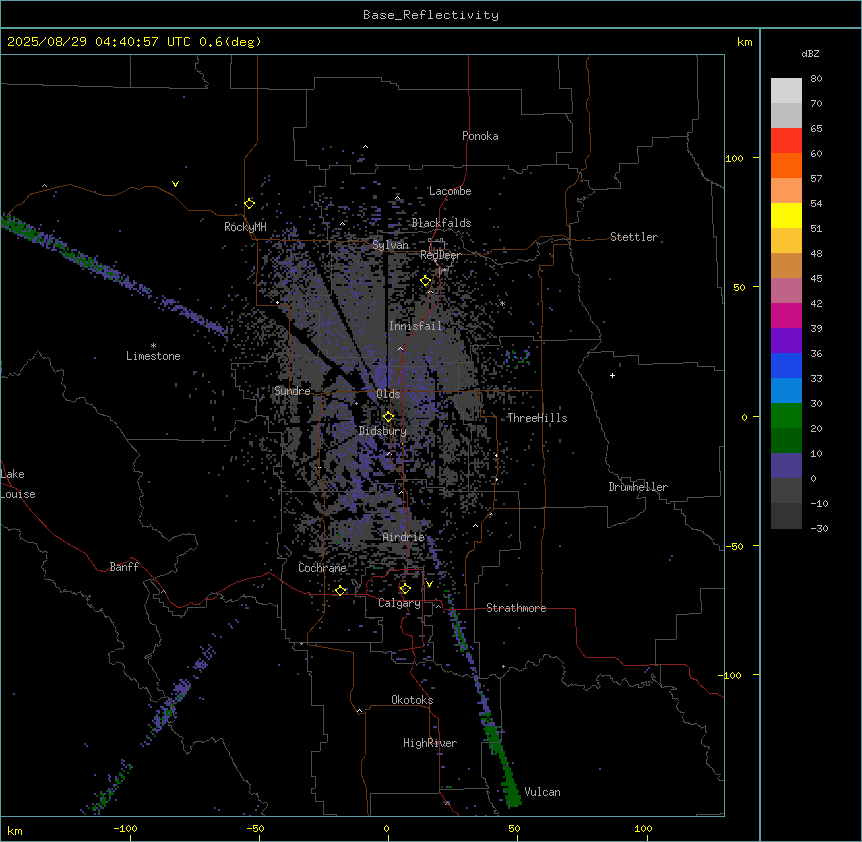
Task: Click the Banff label
Action: pos(124,567)
